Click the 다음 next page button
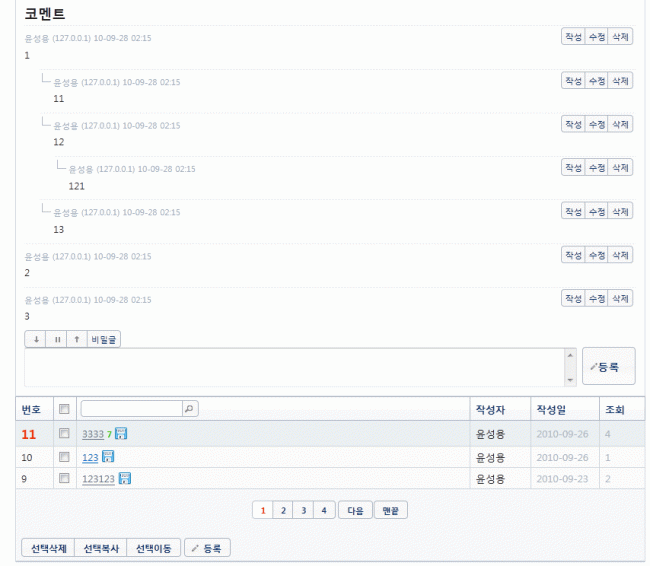 [x=355, y=510]
